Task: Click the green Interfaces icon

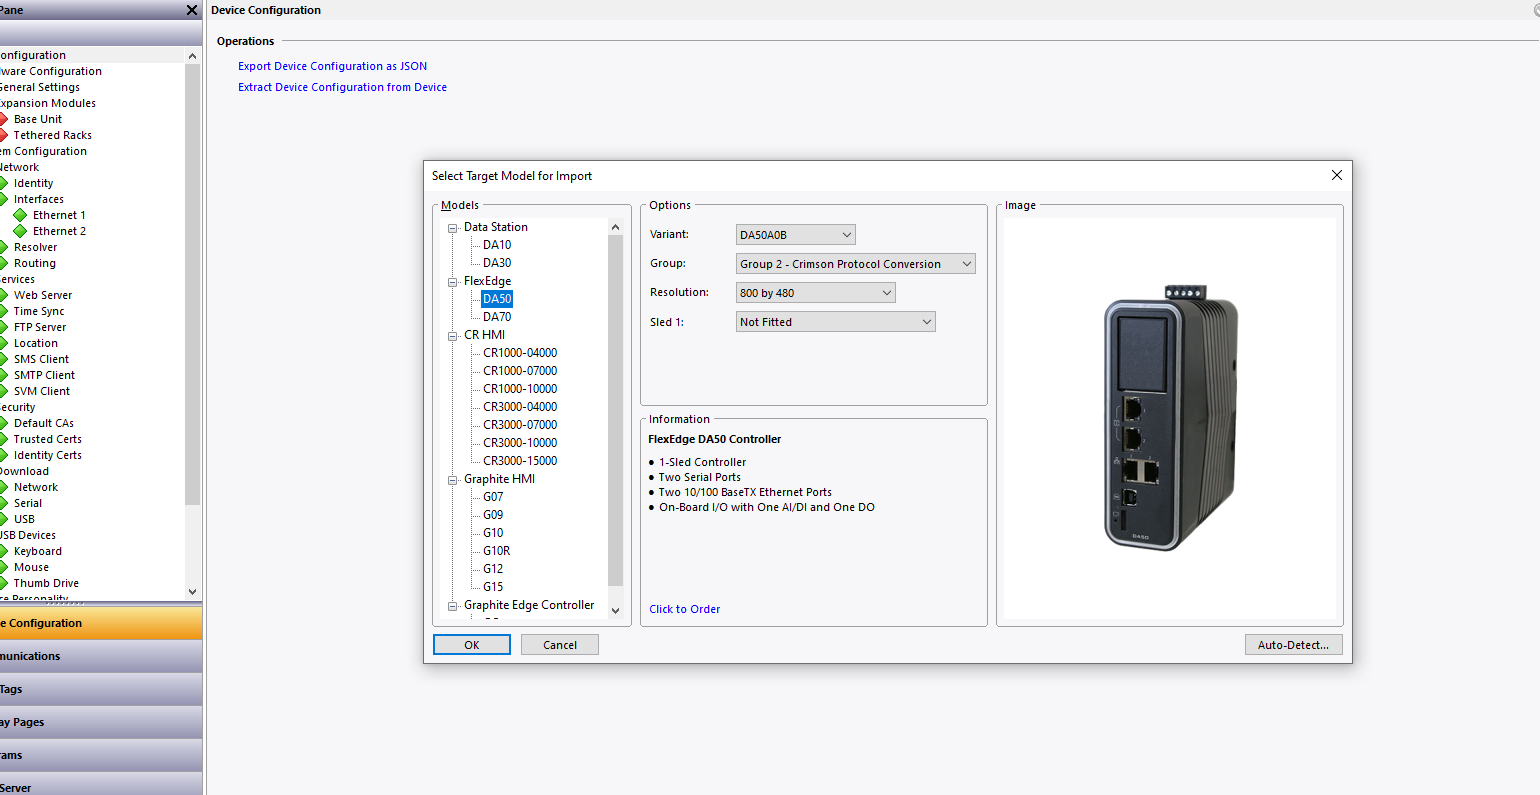Action: point(3,199)
